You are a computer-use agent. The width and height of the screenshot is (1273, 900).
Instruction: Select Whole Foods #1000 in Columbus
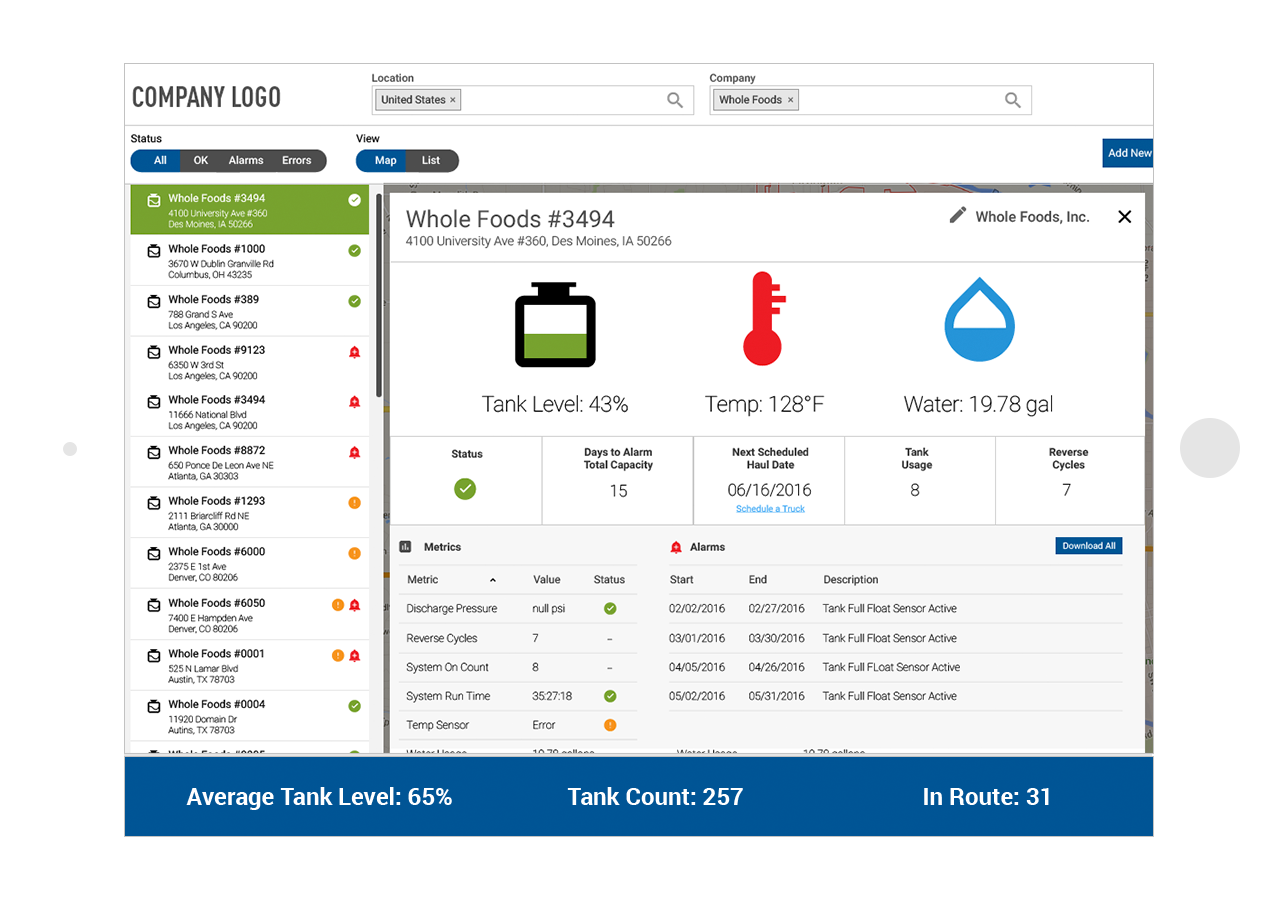click(250, 261)
